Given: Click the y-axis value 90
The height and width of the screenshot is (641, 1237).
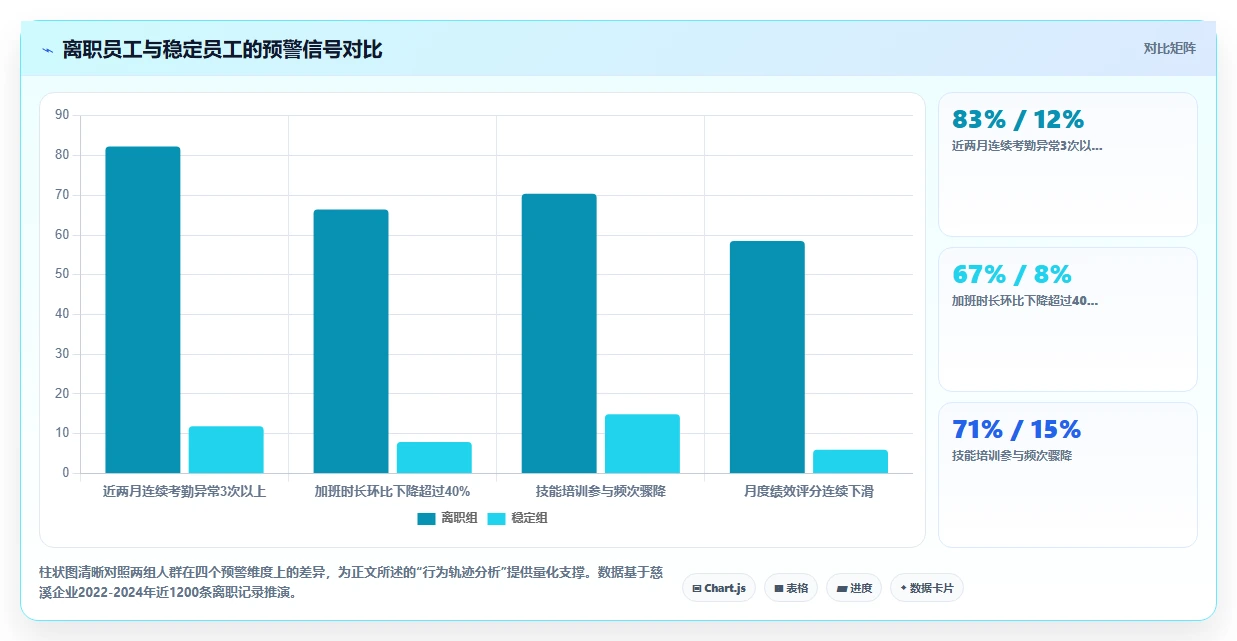Looking at the screenshot, I should [62, 115].
